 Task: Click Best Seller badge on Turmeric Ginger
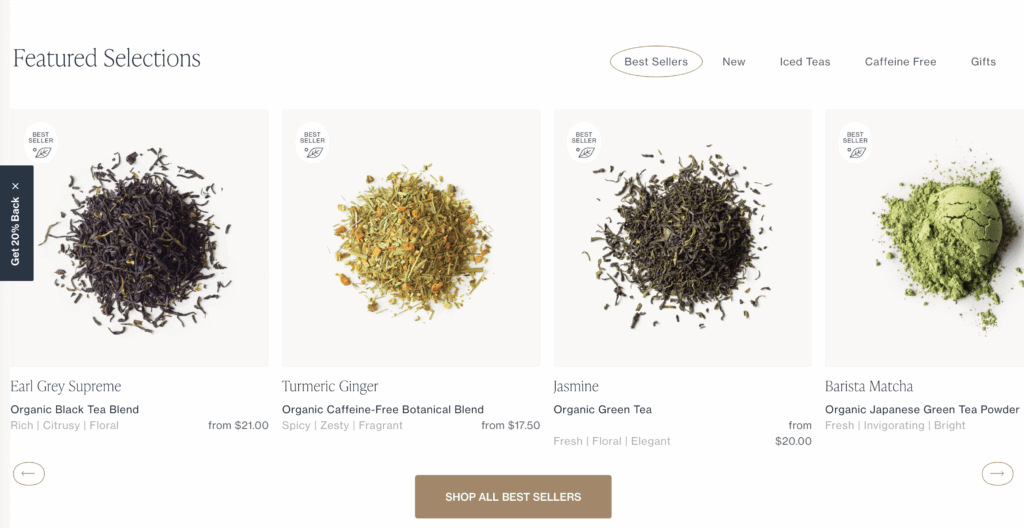[x=312, y=143]
